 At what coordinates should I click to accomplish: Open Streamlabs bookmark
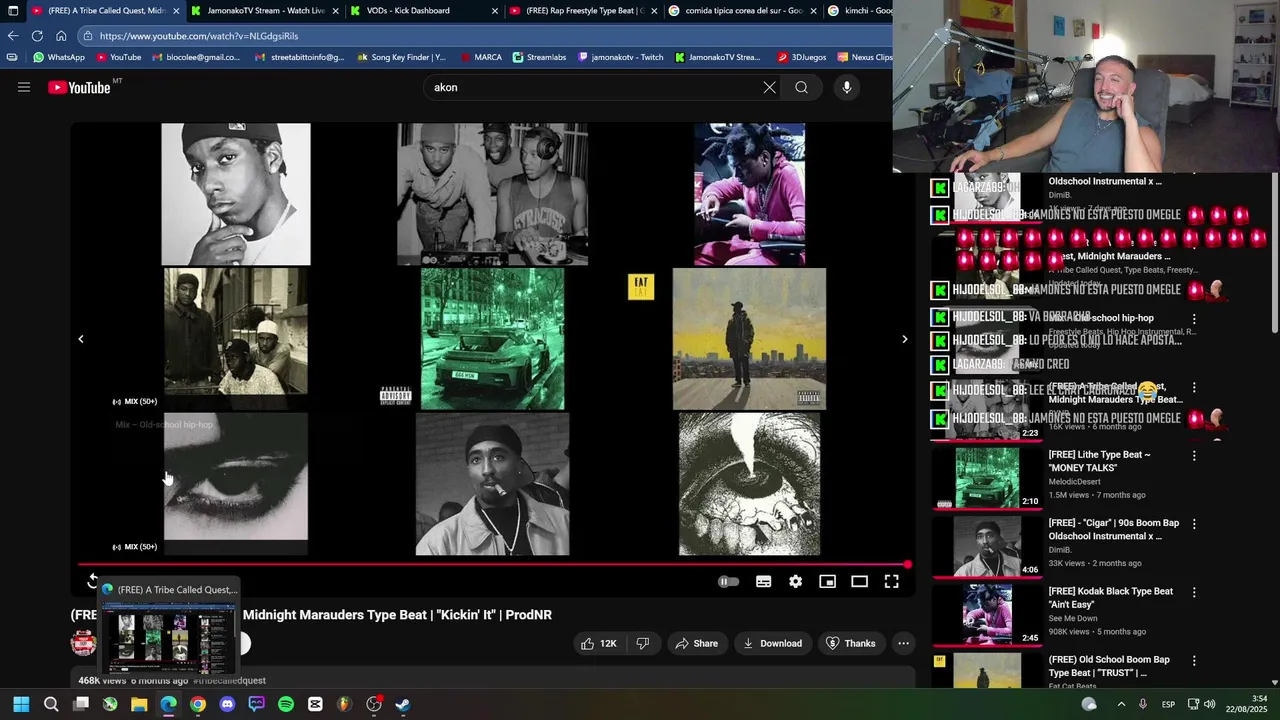tap(539, 57)
